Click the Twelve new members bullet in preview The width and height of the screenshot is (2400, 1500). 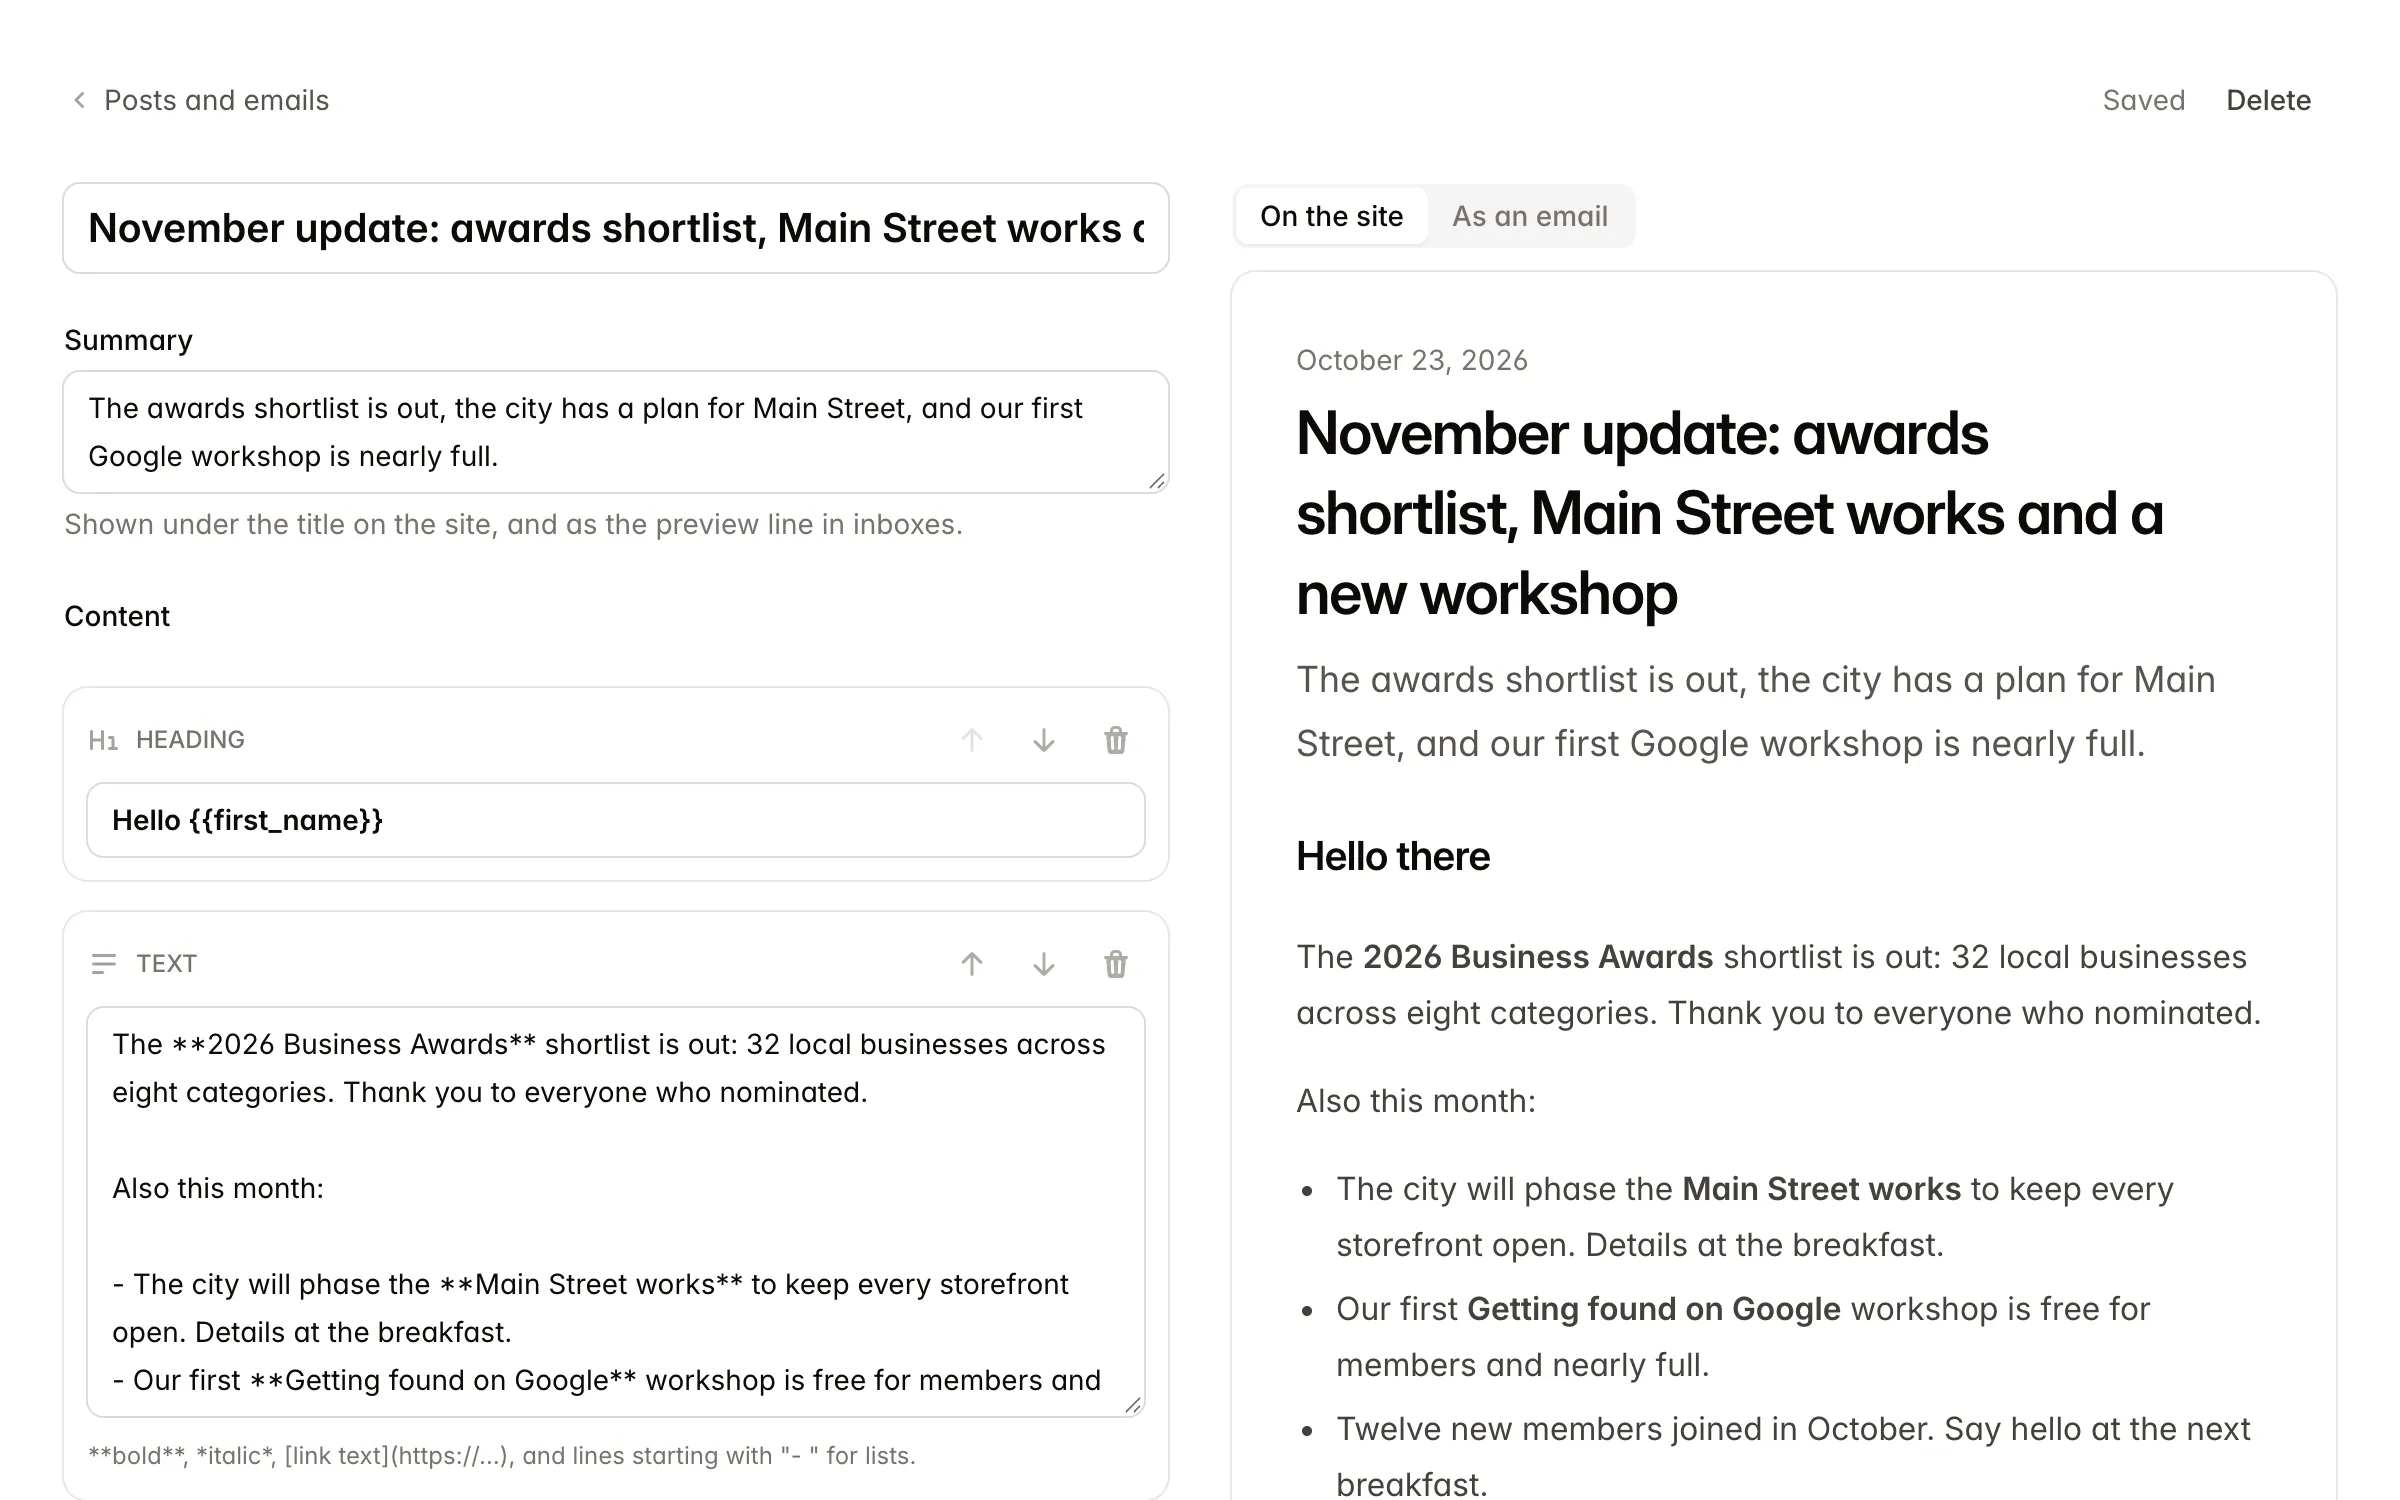(1793, 1457)
